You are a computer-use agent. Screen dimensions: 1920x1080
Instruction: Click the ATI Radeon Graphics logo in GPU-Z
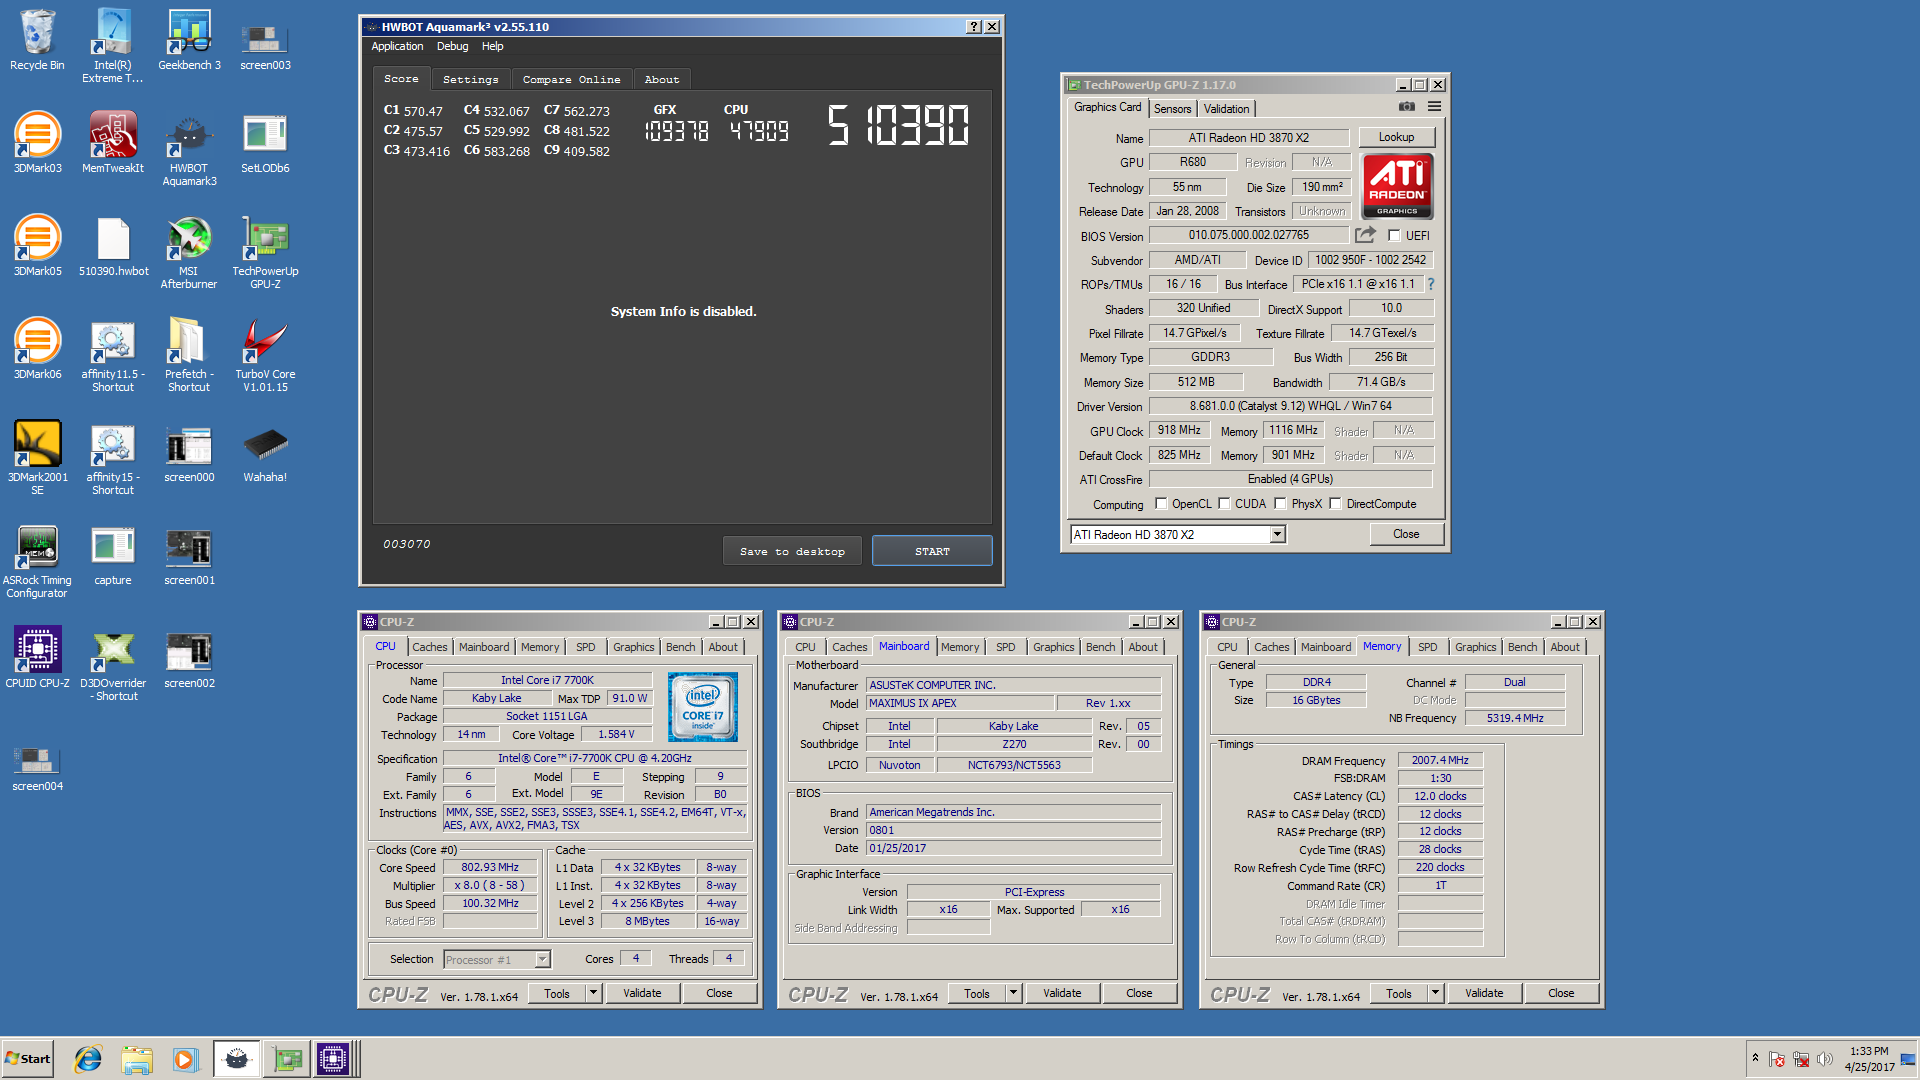pyautogui.click(x=1397, y=186)
